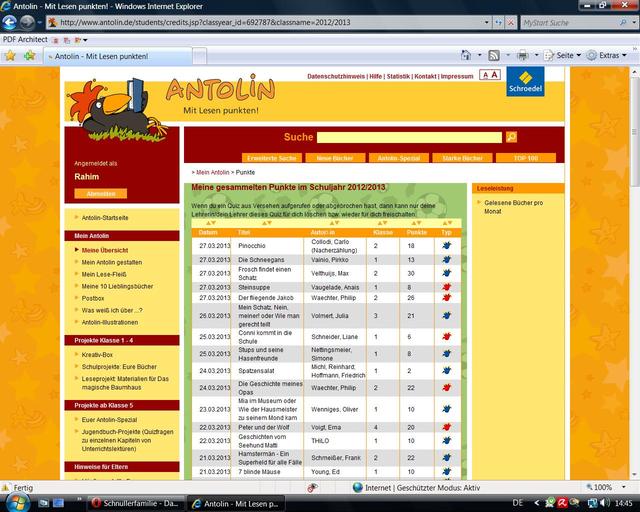Click the bird icon in Pinocchio row
The image size is (640, 512).
447,245
